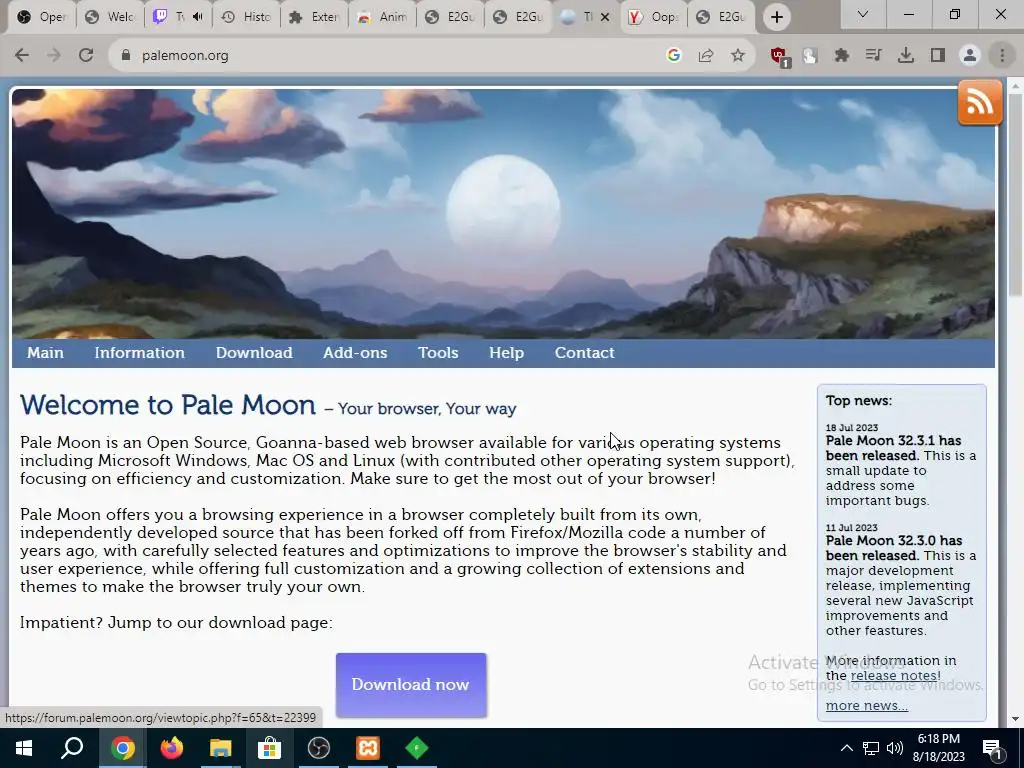Image resolution: width=1024 pixels, height=768 pixels.
Task: Close the current Pale Moon tab
Action: (x=605, y=17)
